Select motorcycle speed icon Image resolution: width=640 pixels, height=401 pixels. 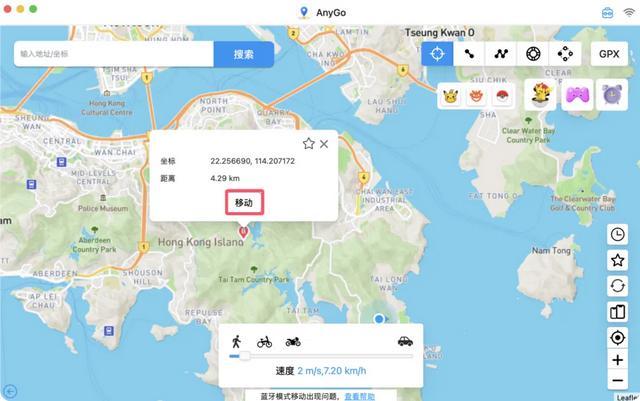pyautogui.click(x=293, y=341)
